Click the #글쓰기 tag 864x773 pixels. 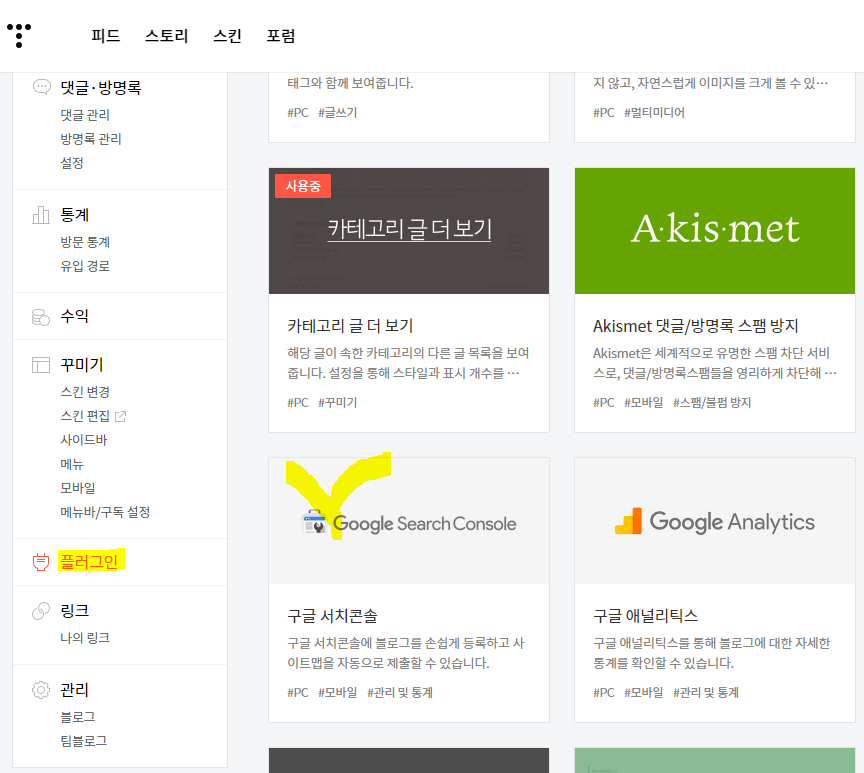pyautogui.click(x=338, y=113)
